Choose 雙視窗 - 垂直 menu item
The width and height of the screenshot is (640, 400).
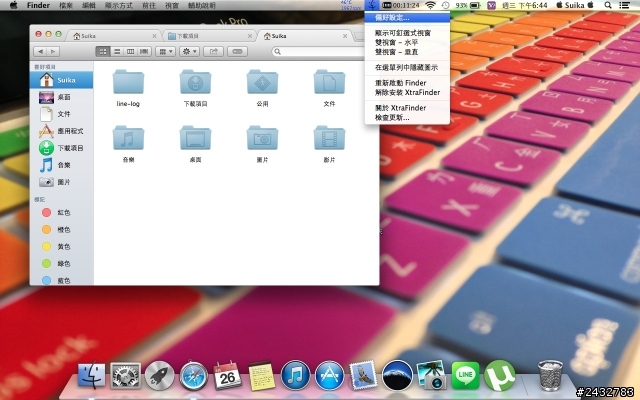407,52
